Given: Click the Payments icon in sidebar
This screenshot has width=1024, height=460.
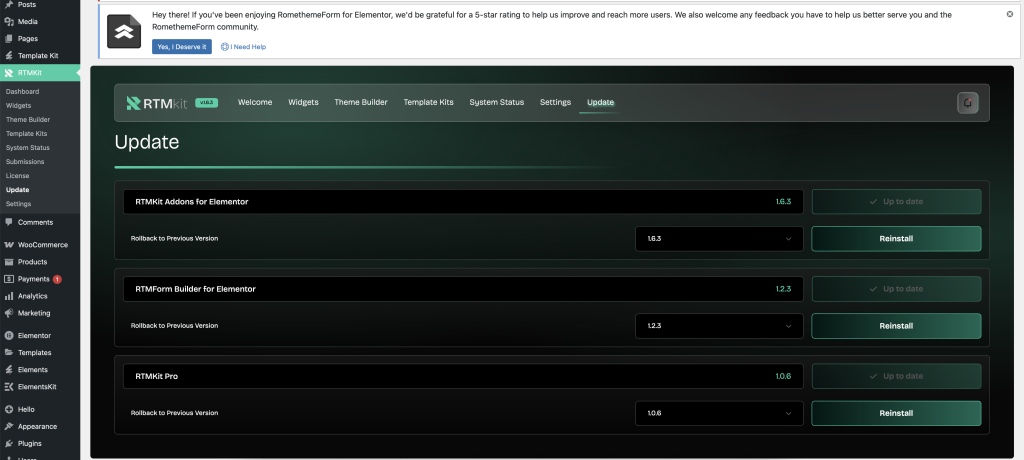Looking at the screenshot, I should (x=8, y=279).
